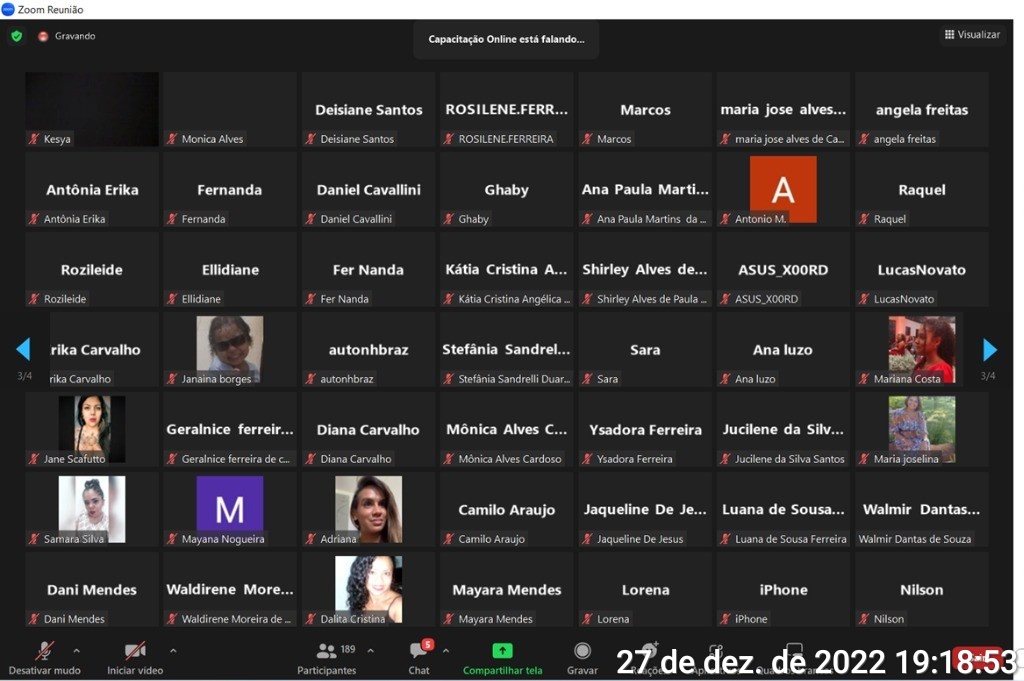The image size is (1024, 681).
Task: Click Kesya's muted microphone icon
Action: pos(33,139)
